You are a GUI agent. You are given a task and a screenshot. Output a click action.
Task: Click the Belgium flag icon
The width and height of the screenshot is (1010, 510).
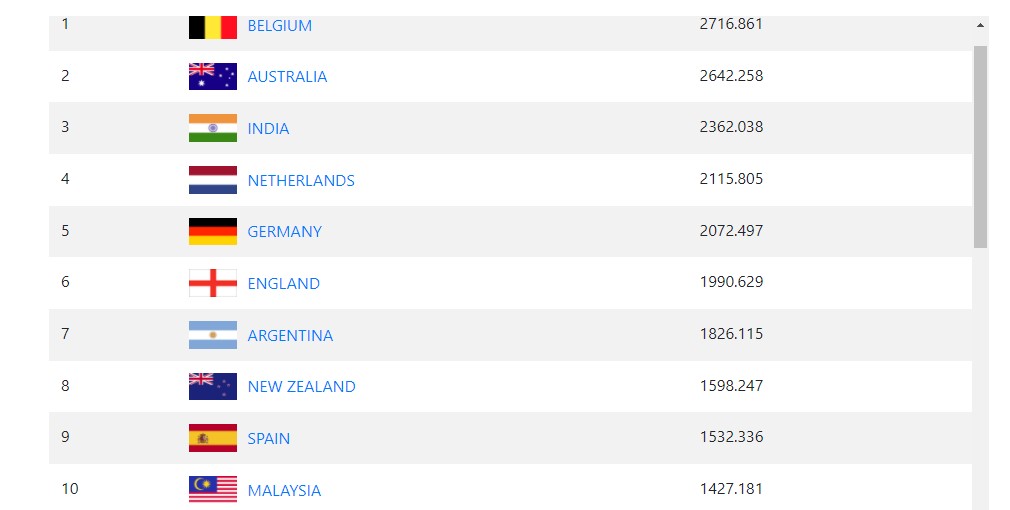[213, 28]
